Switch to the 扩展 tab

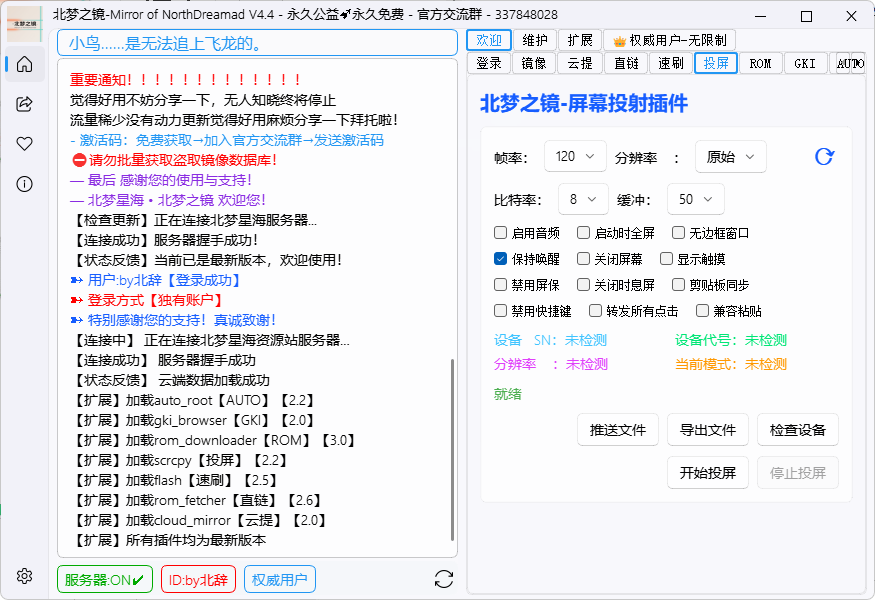[x=580, y=40]
